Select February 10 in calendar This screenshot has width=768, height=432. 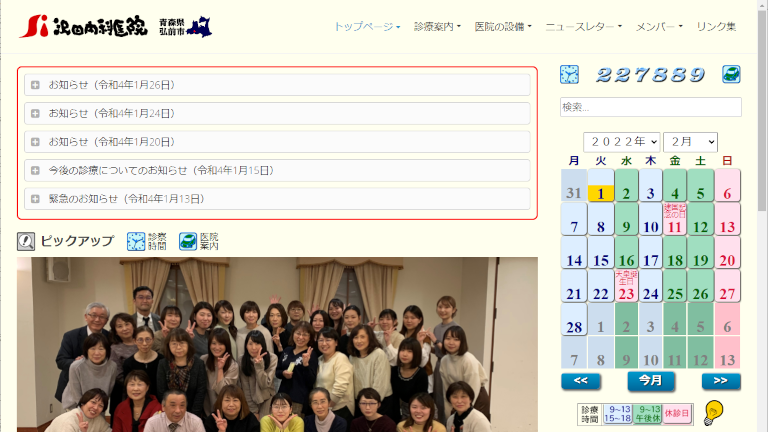pyautogui.click(x=650, y=219)
